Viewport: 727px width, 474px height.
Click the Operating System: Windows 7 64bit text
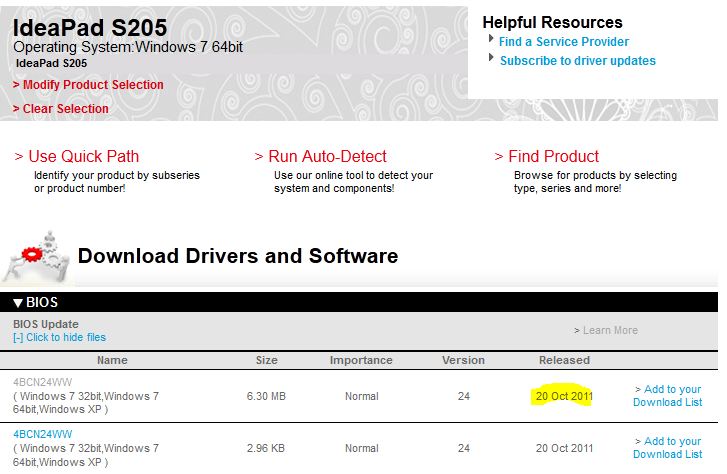point(128,47)
